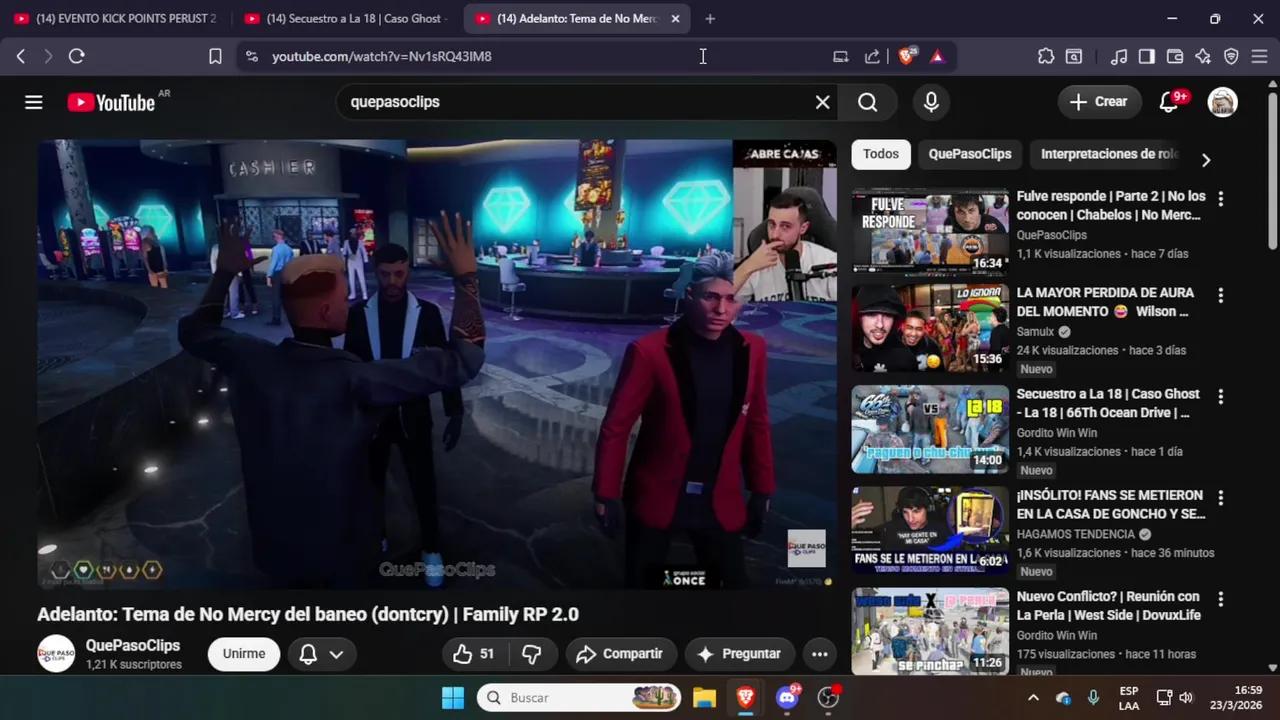Like the video with thumbs up
Screen dimensions: 1280x720
click(473, 654)
